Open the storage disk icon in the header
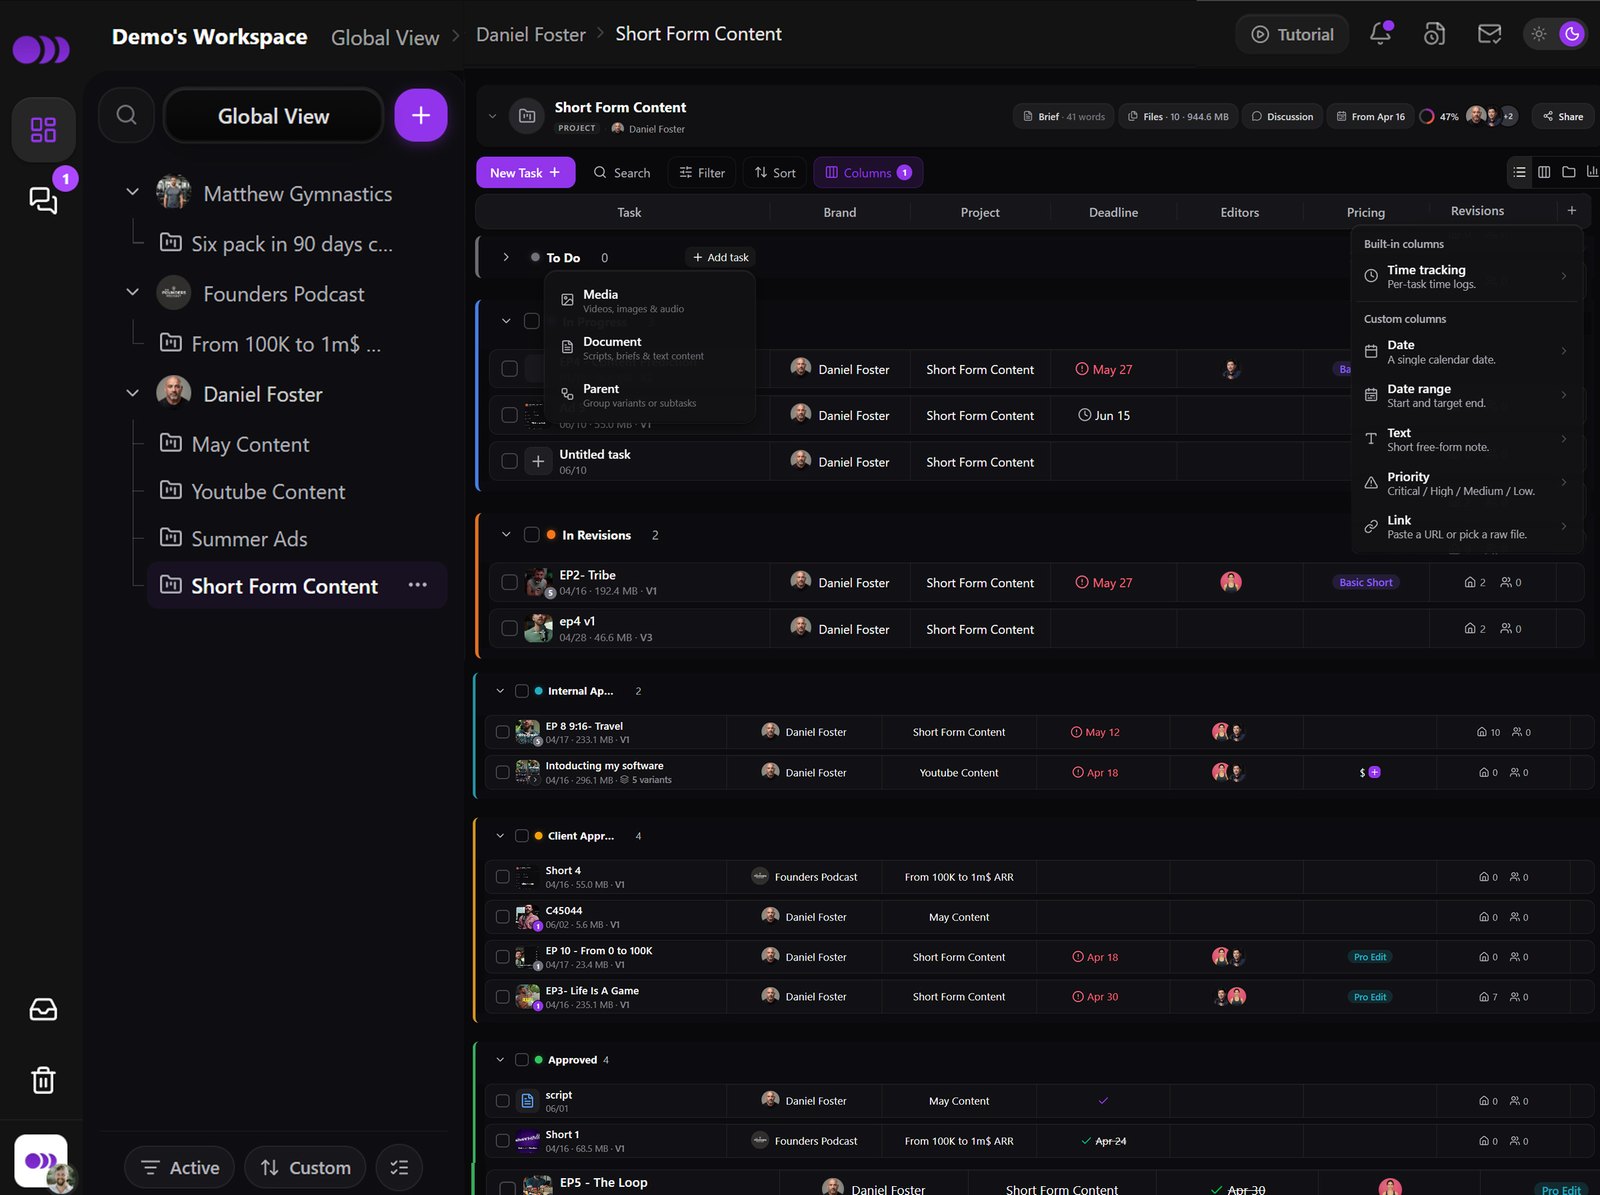The image size is (1600, 1195). [x=1435, y=34]
